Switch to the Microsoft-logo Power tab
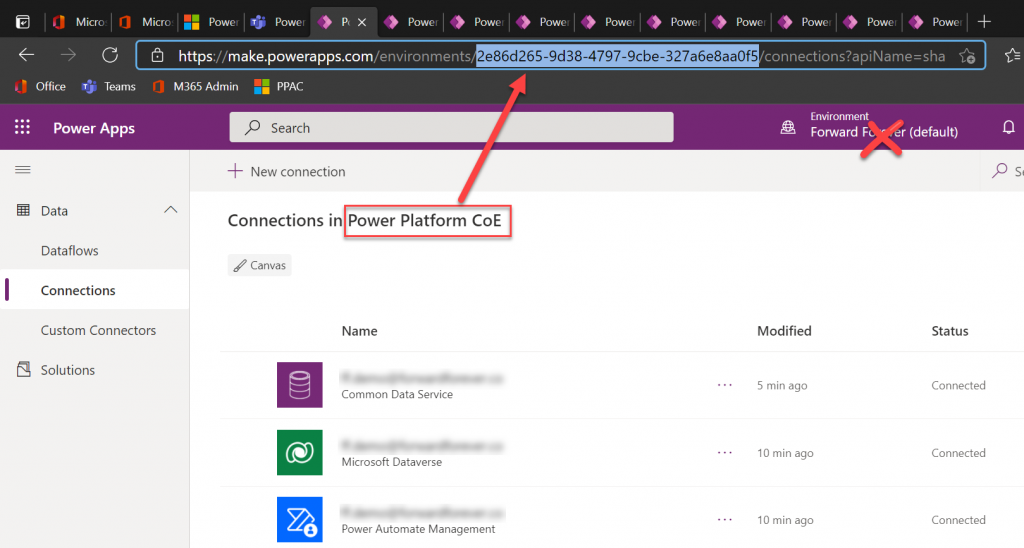Image resolution: width=1024 pixels, height=548 pixels. [212, 22]
